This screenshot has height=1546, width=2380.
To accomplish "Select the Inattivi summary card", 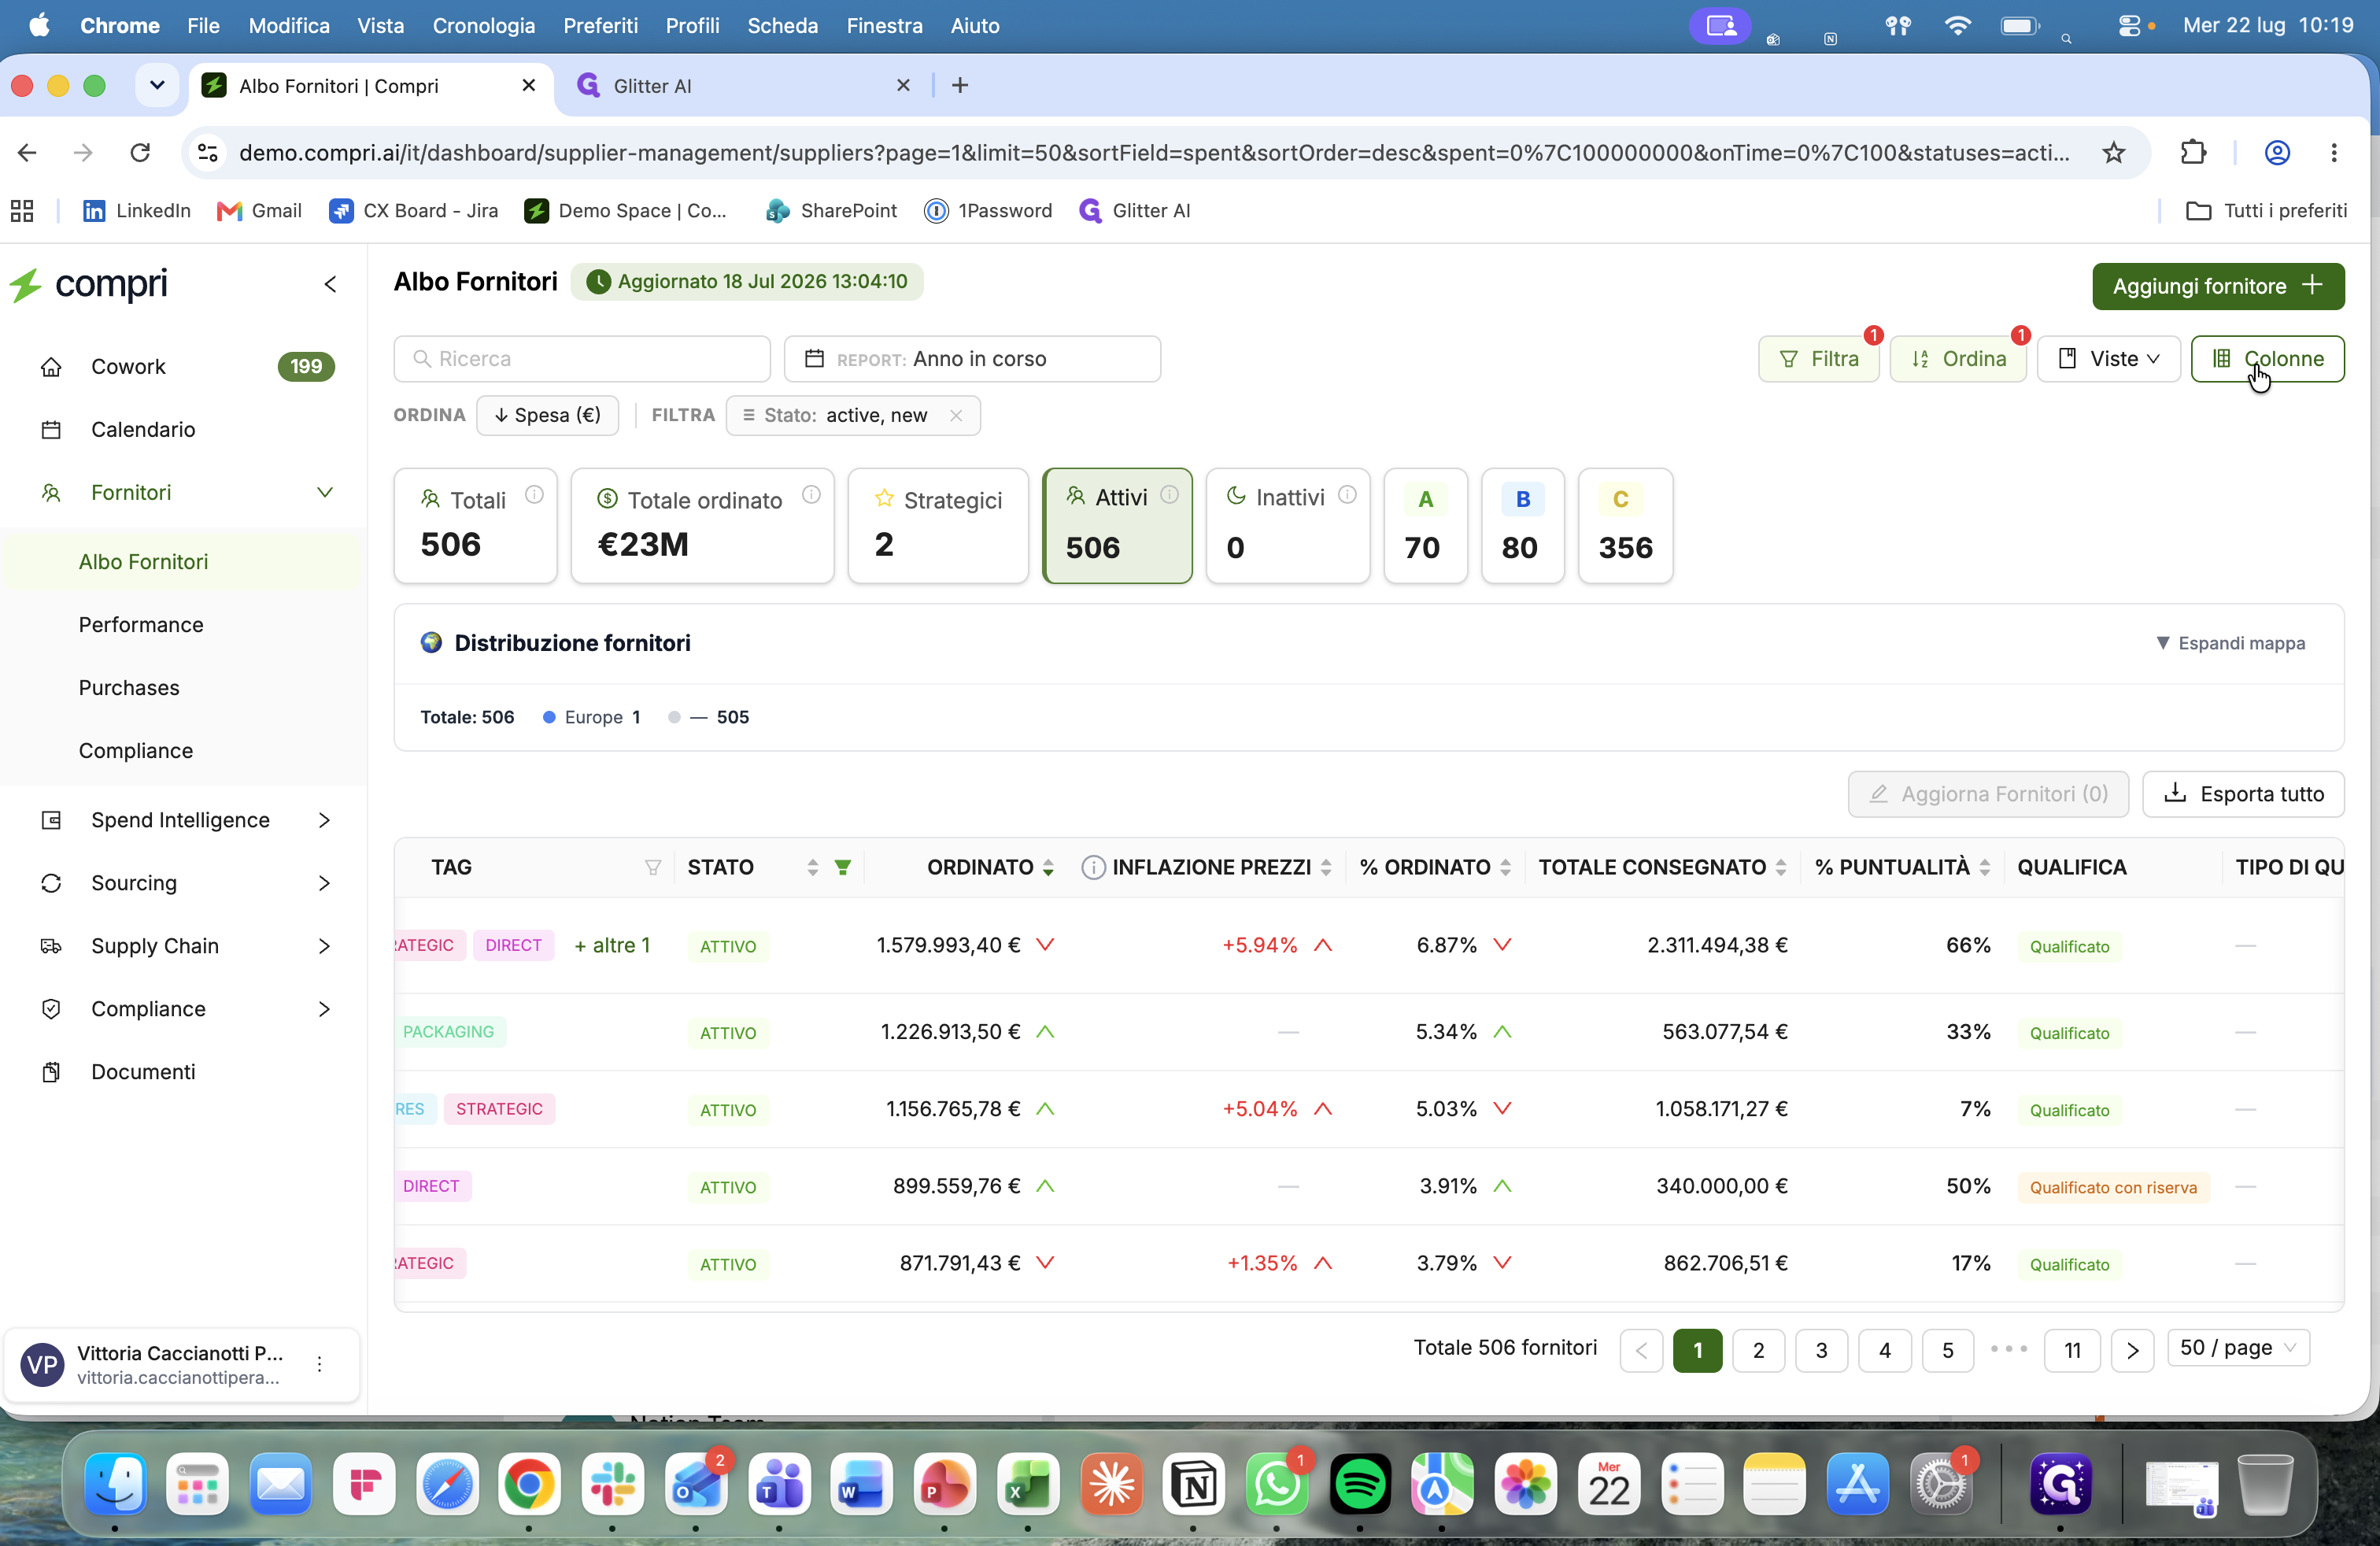I will coord(1288,526).
